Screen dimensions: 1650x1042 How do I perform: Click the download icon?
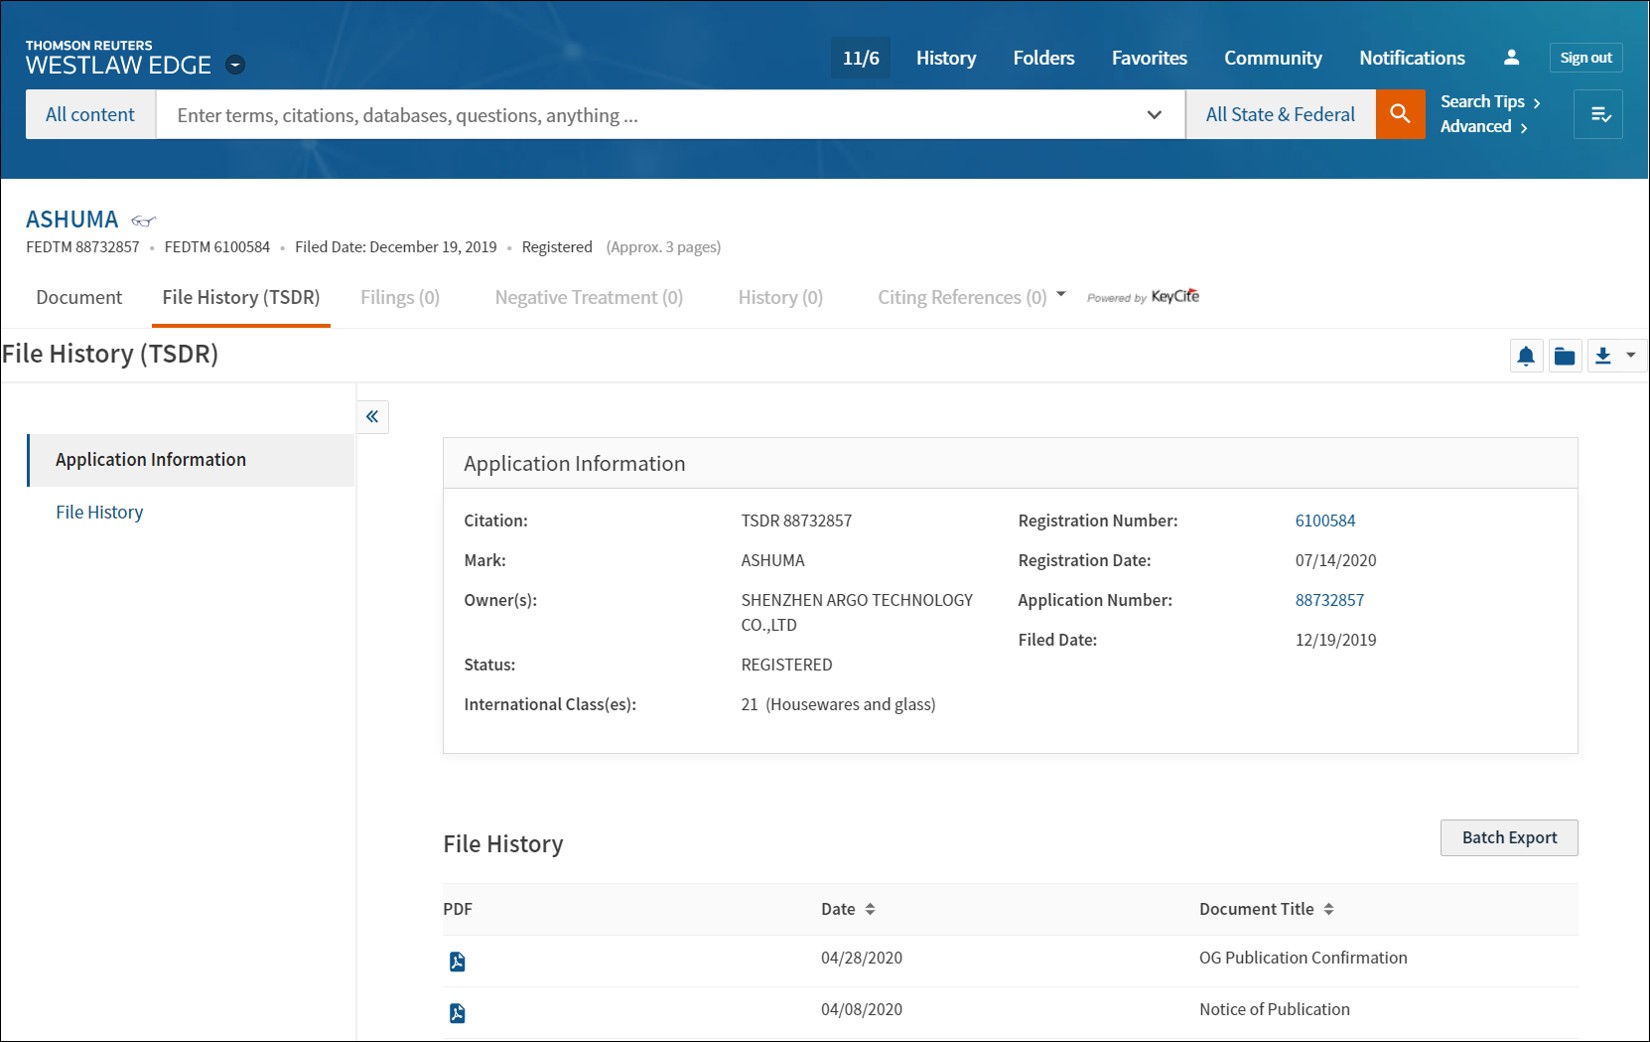[1603, 356]
